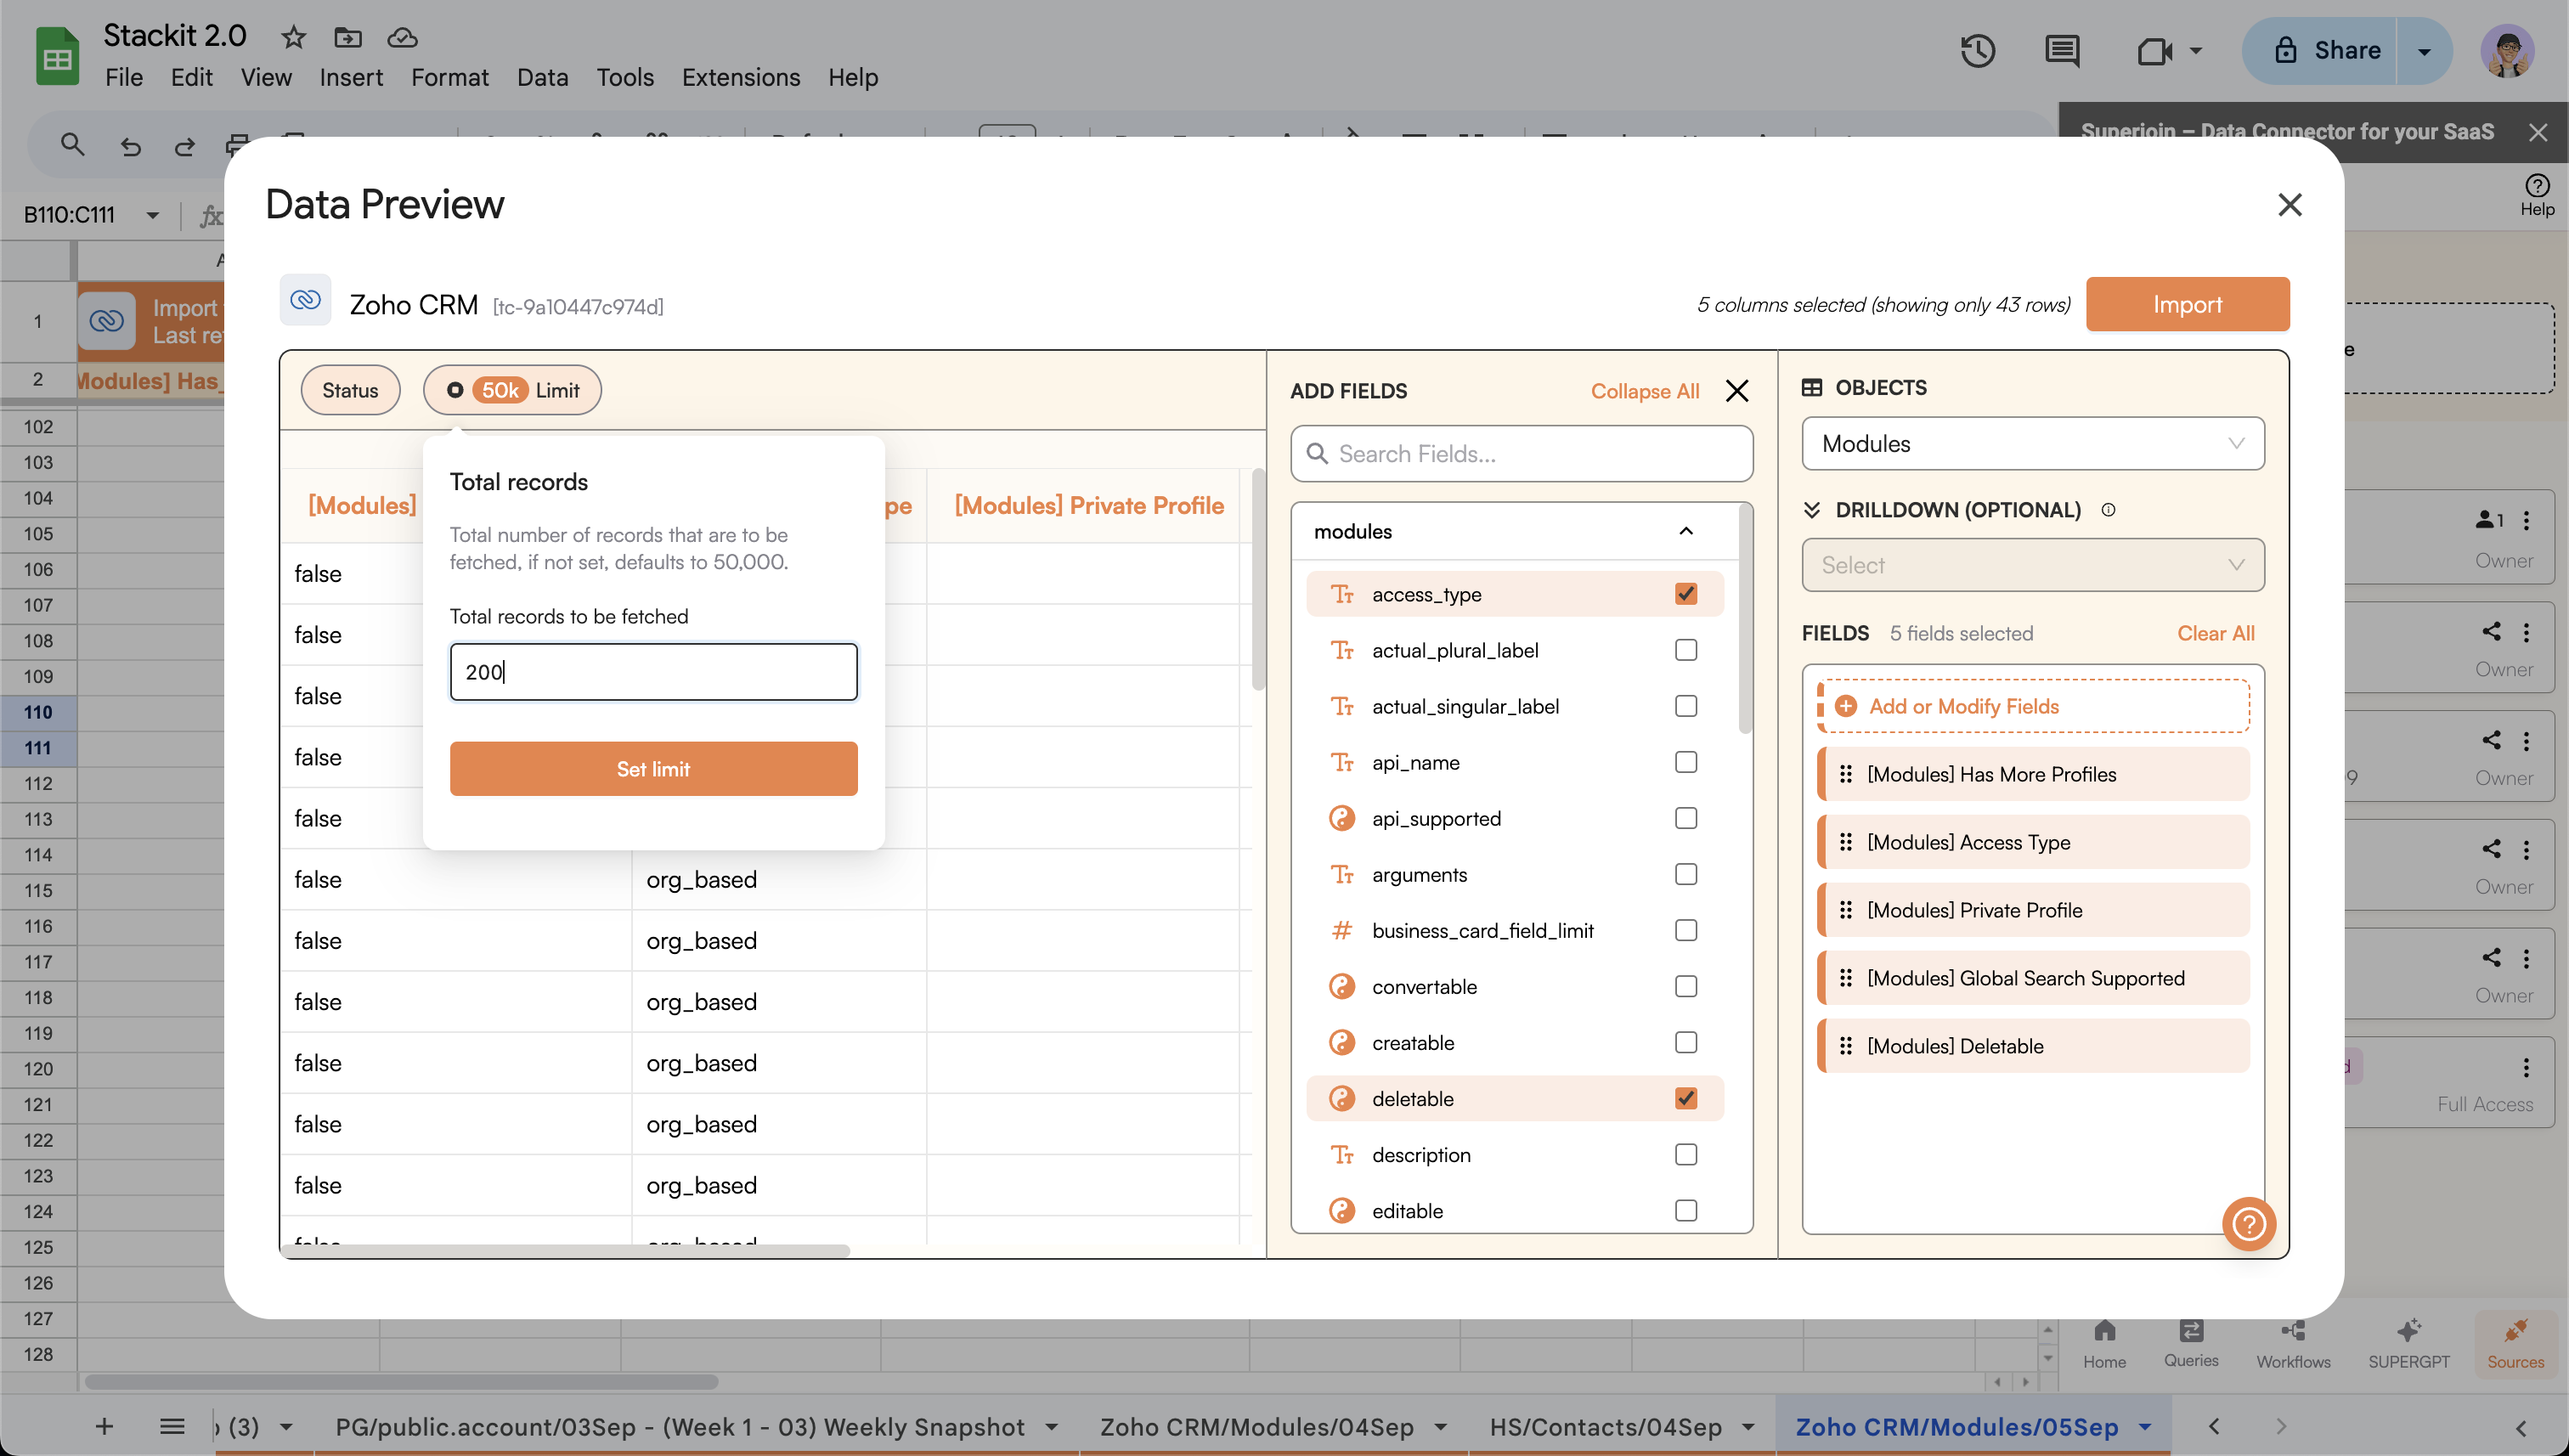Check the convertable field checkbox

(1686, 986)
